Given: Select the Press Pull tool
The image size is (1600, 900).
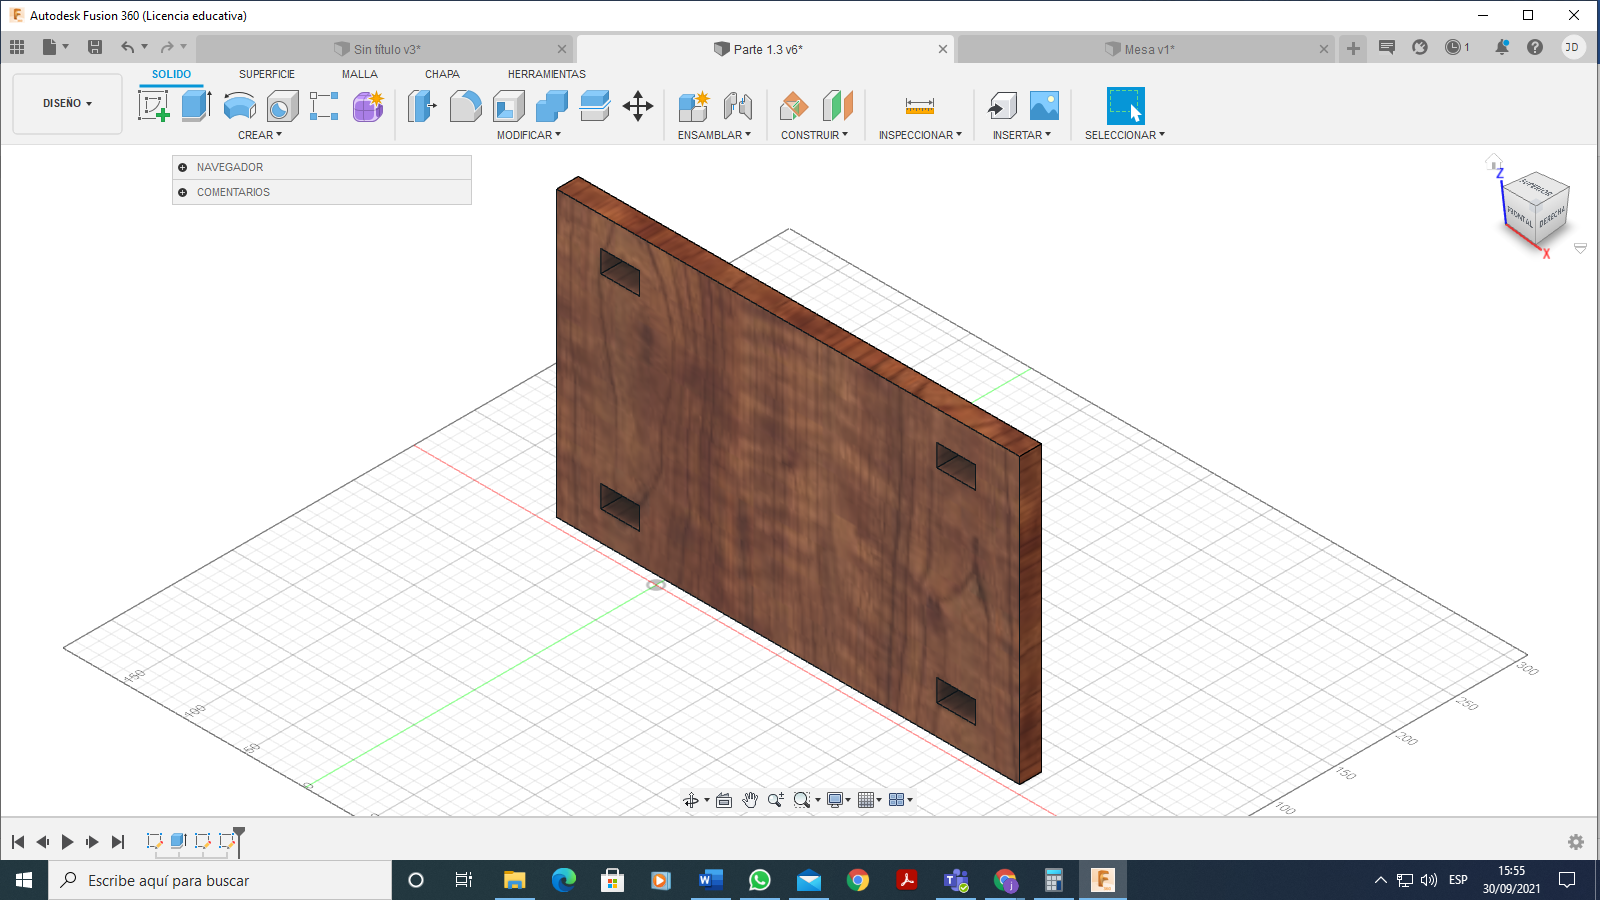Looking at the screenshot, I should click(x=422, y=105).
